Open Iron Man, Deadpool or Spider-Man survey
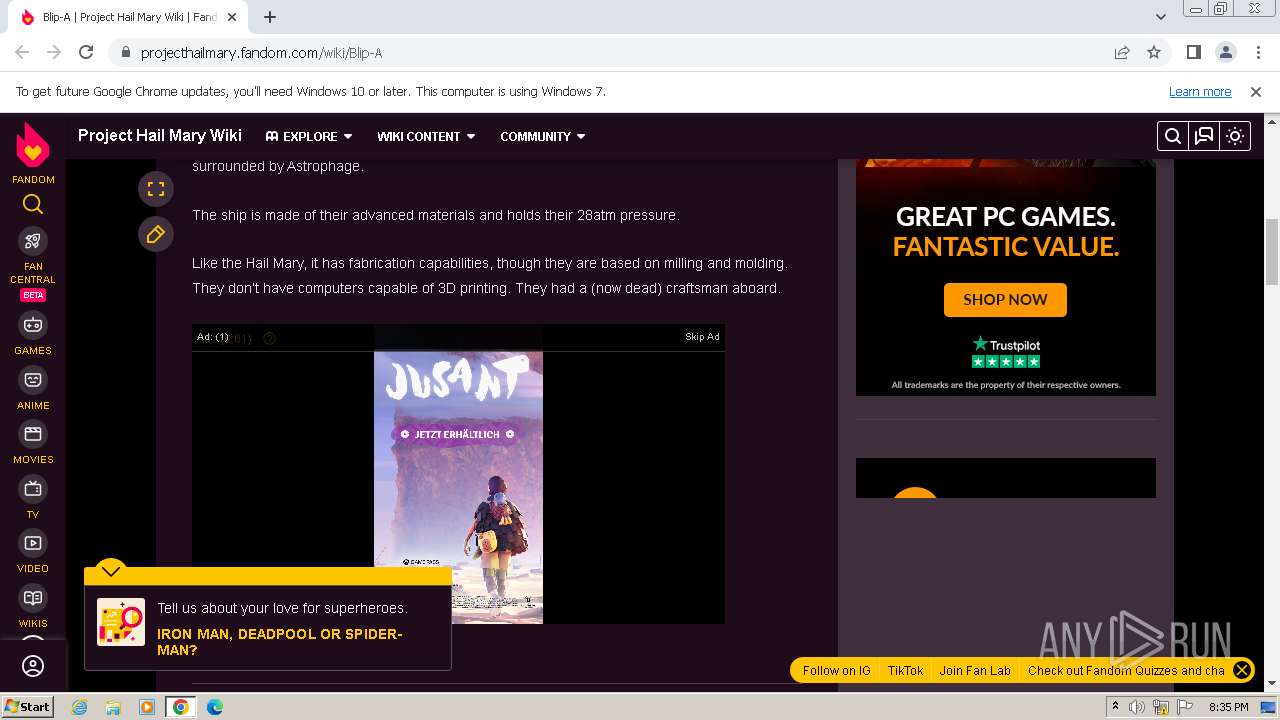 point(280,642)
